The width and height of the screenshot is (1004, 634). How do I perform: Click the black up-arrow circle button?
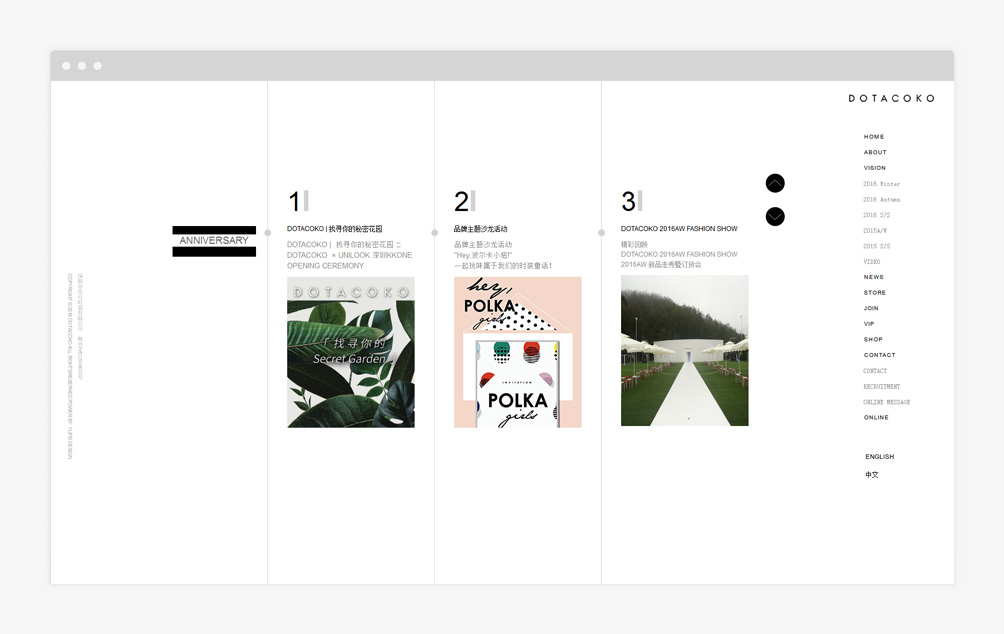point(775,183)
